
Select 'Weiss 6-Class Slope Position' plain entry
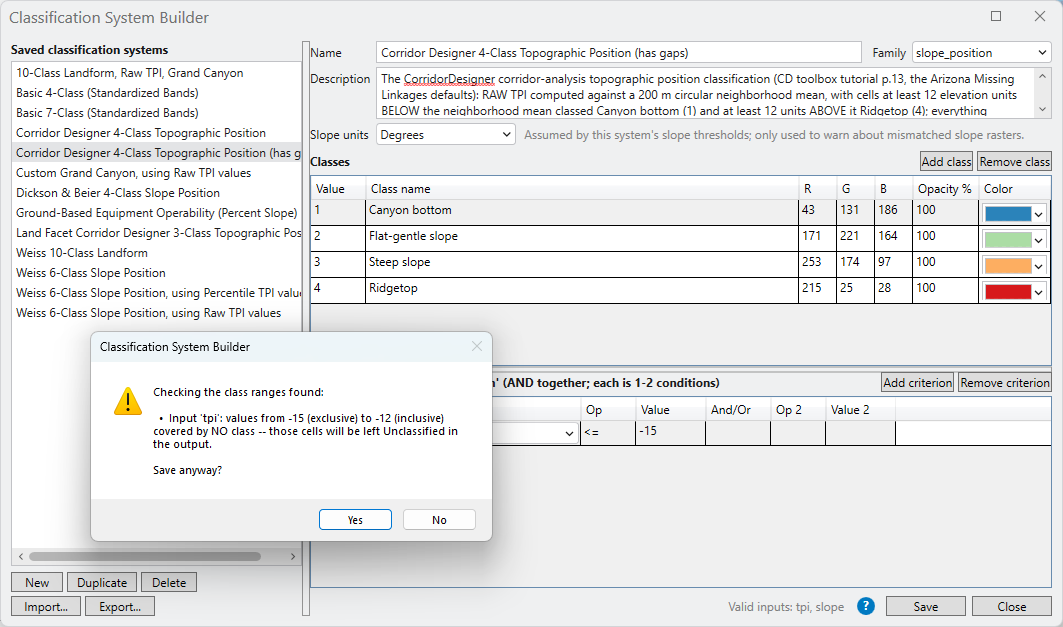click(x=156, y=272)
